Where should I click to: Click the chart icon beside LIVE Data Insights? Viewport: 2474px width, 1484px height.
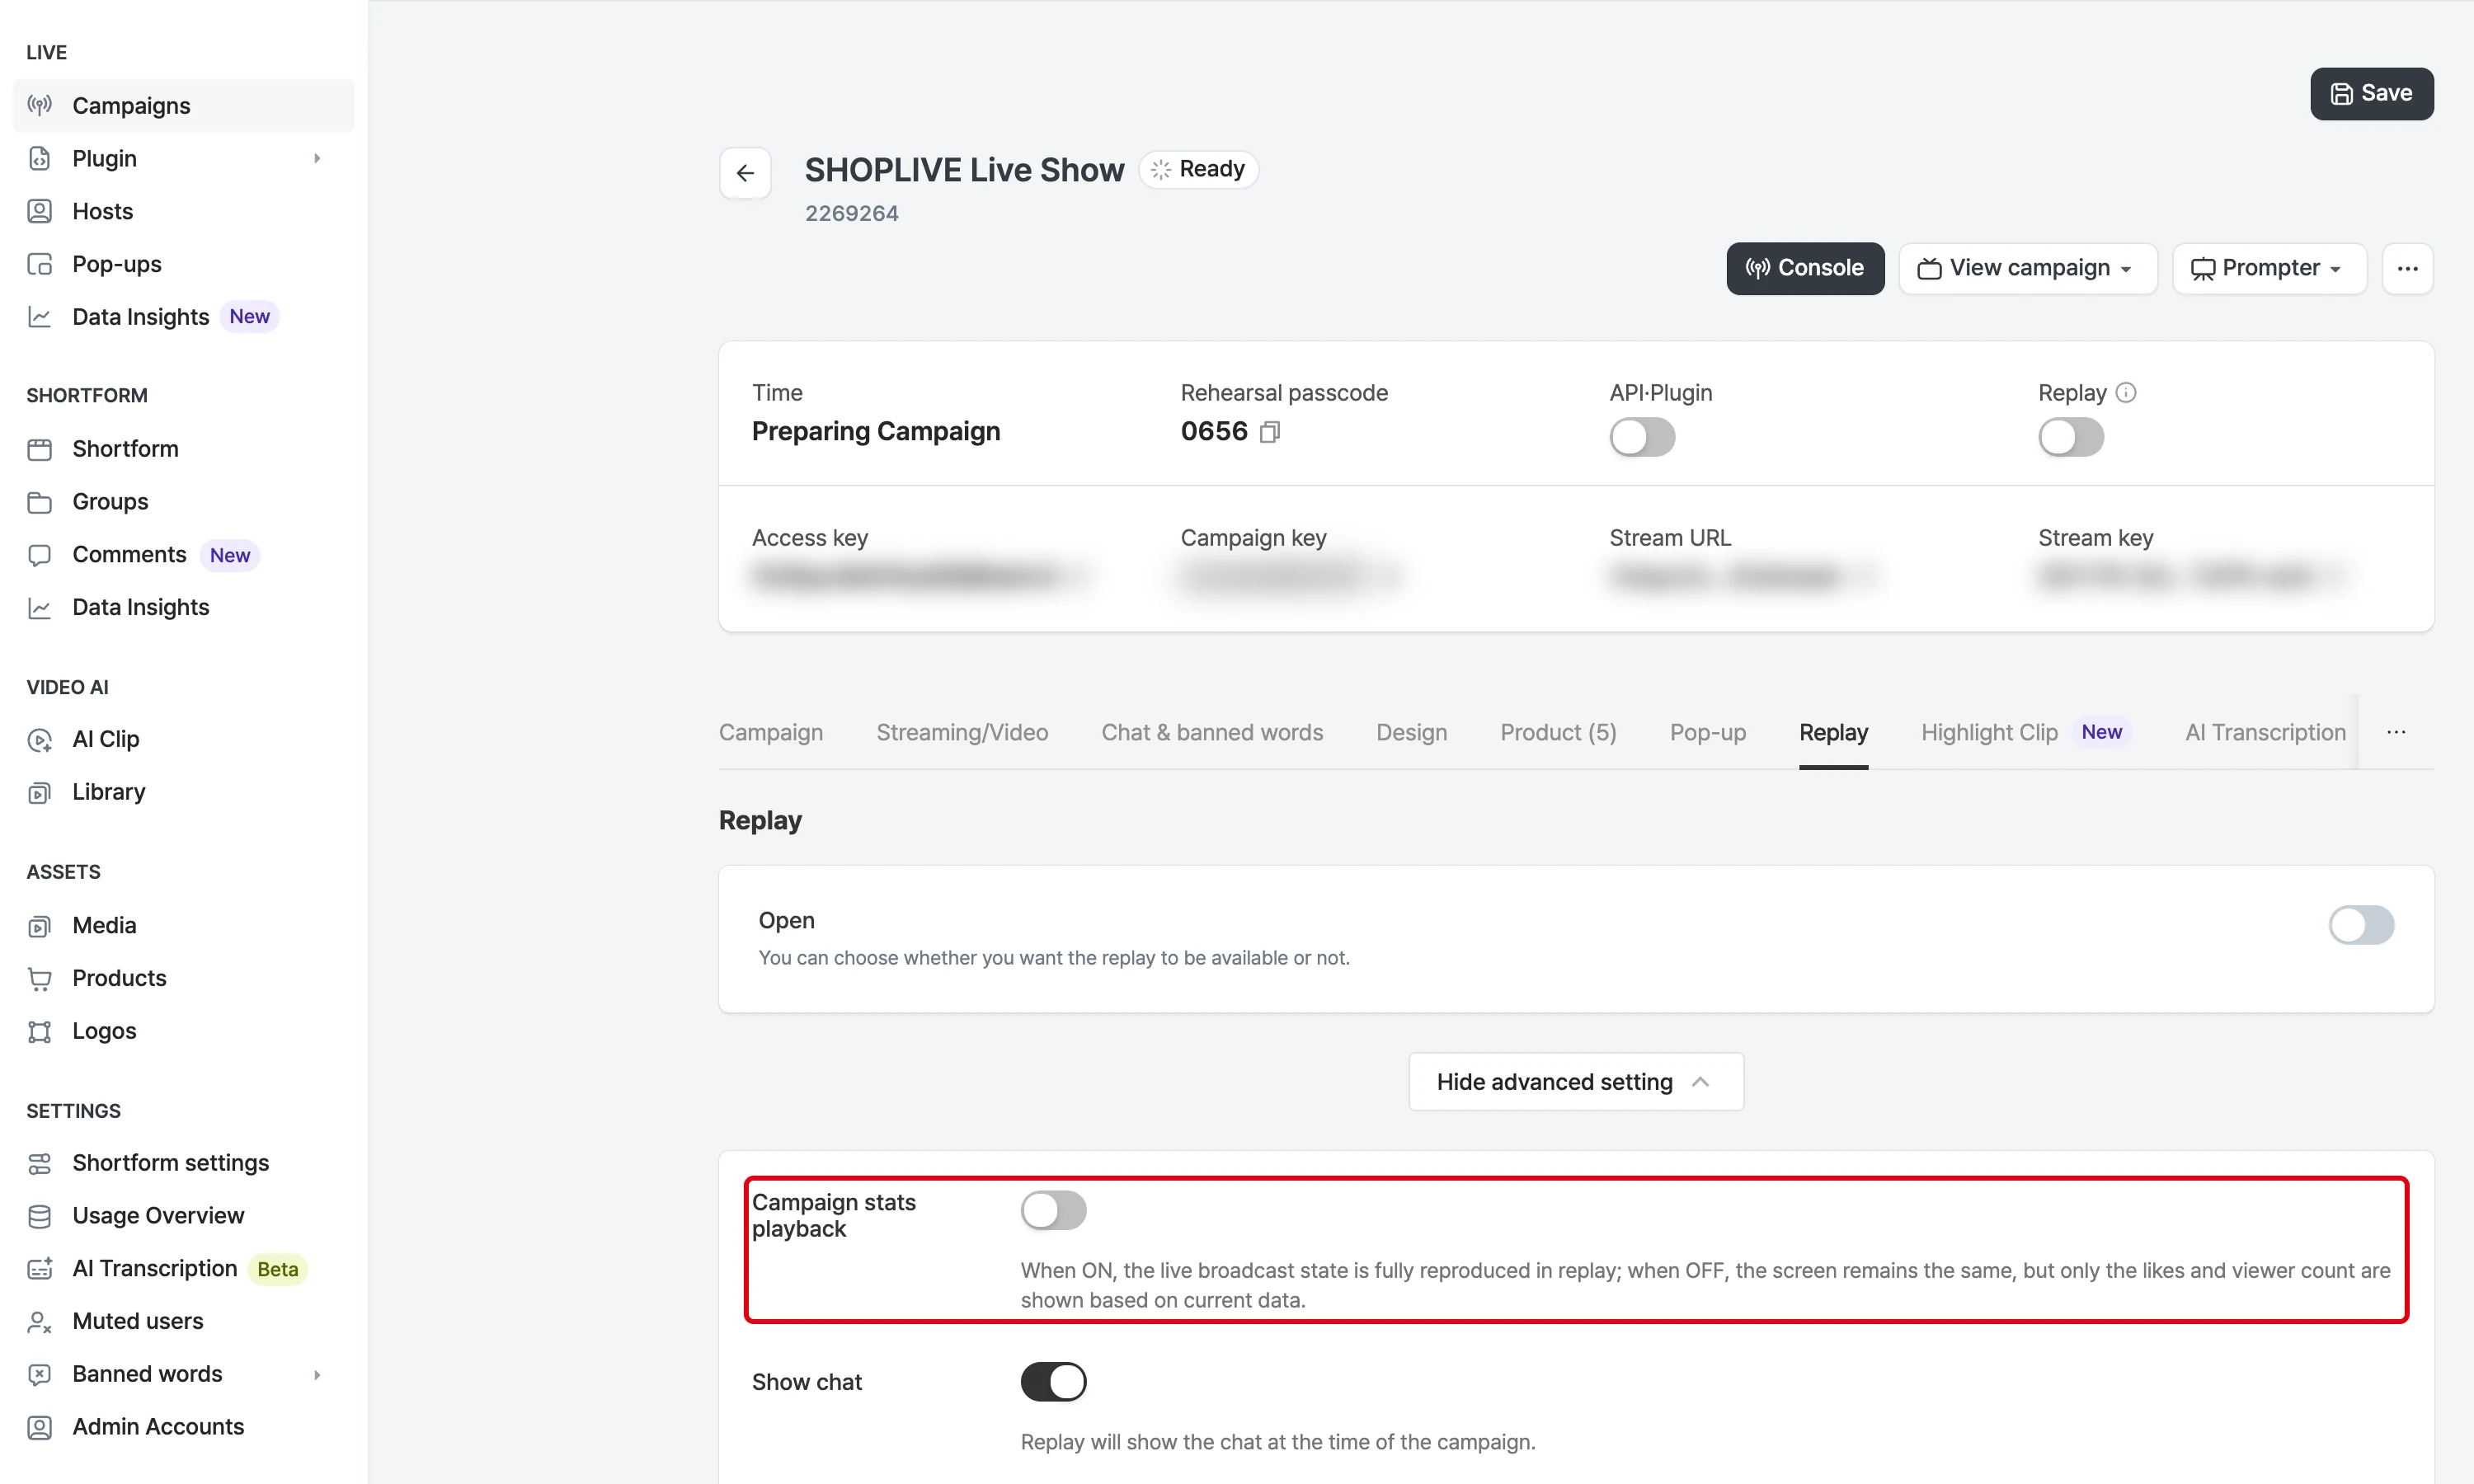pos(39,317)
